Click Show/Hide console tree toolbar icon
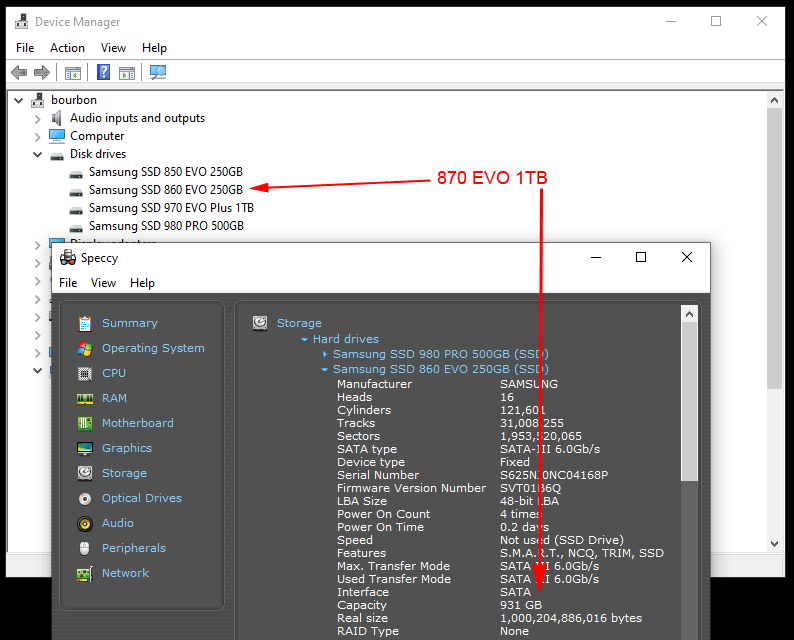The height and width of the screenshot is (640, 794). point(73,73)
